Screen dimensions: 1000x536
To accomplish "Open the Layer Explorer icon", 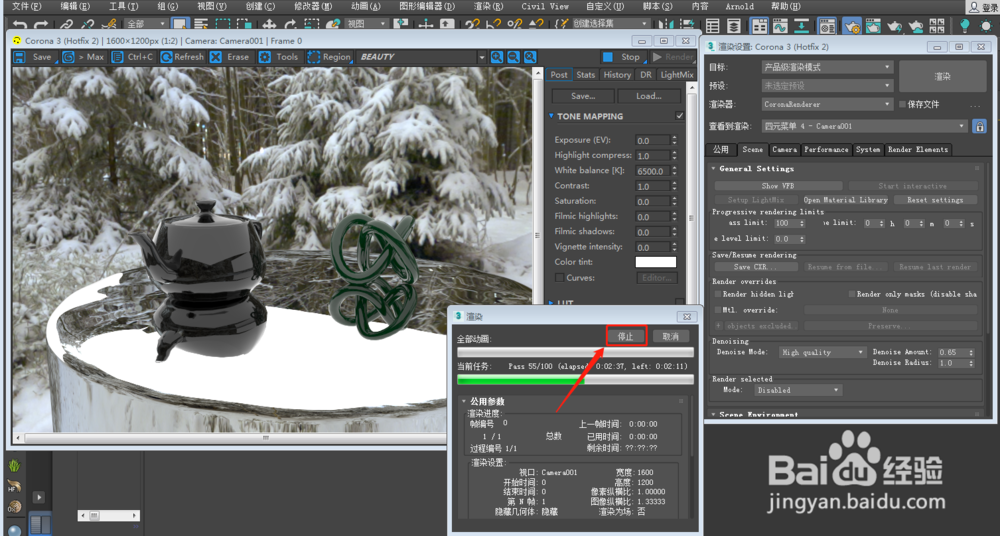I will point(734,26).
